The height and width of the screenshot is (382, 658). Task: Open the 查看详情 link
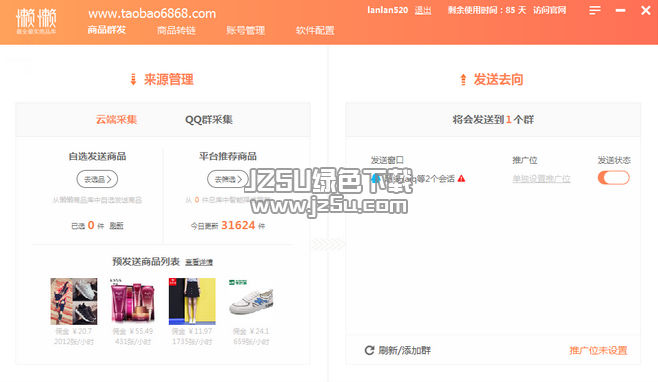[199, 262]
